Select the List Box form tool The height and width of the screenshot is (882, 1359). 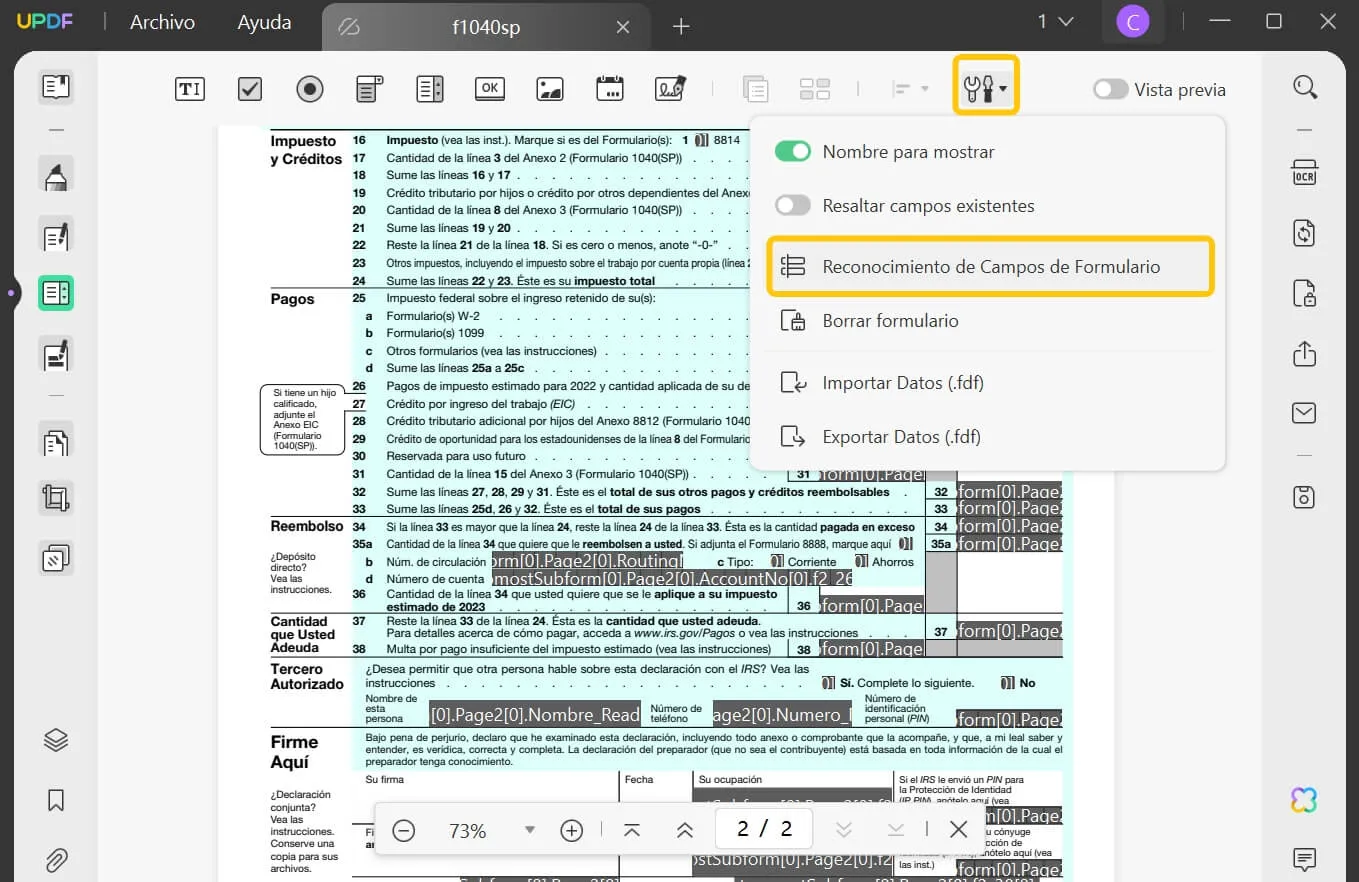[x=430, y=89]
